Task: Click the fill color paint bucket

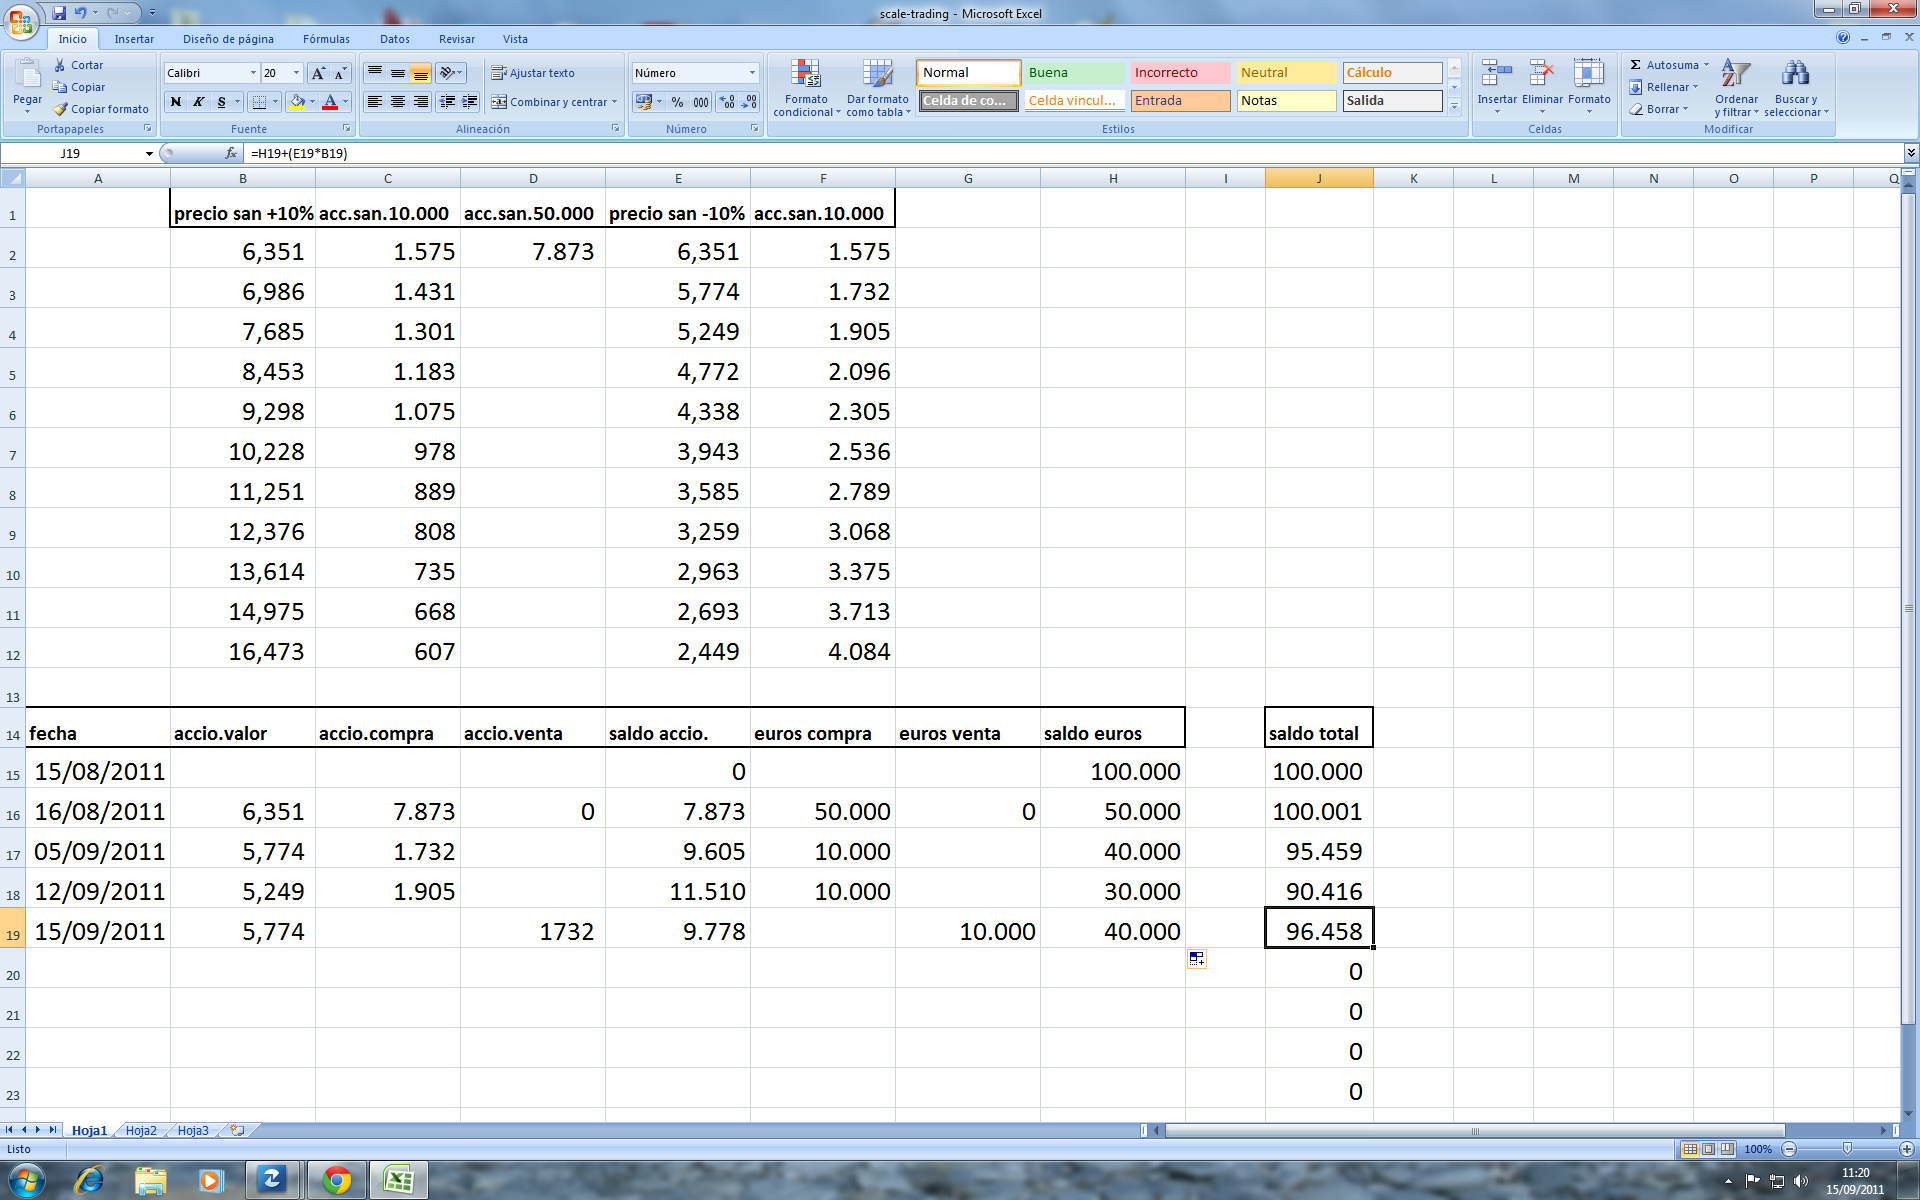Action: click(x=297, y=102)
